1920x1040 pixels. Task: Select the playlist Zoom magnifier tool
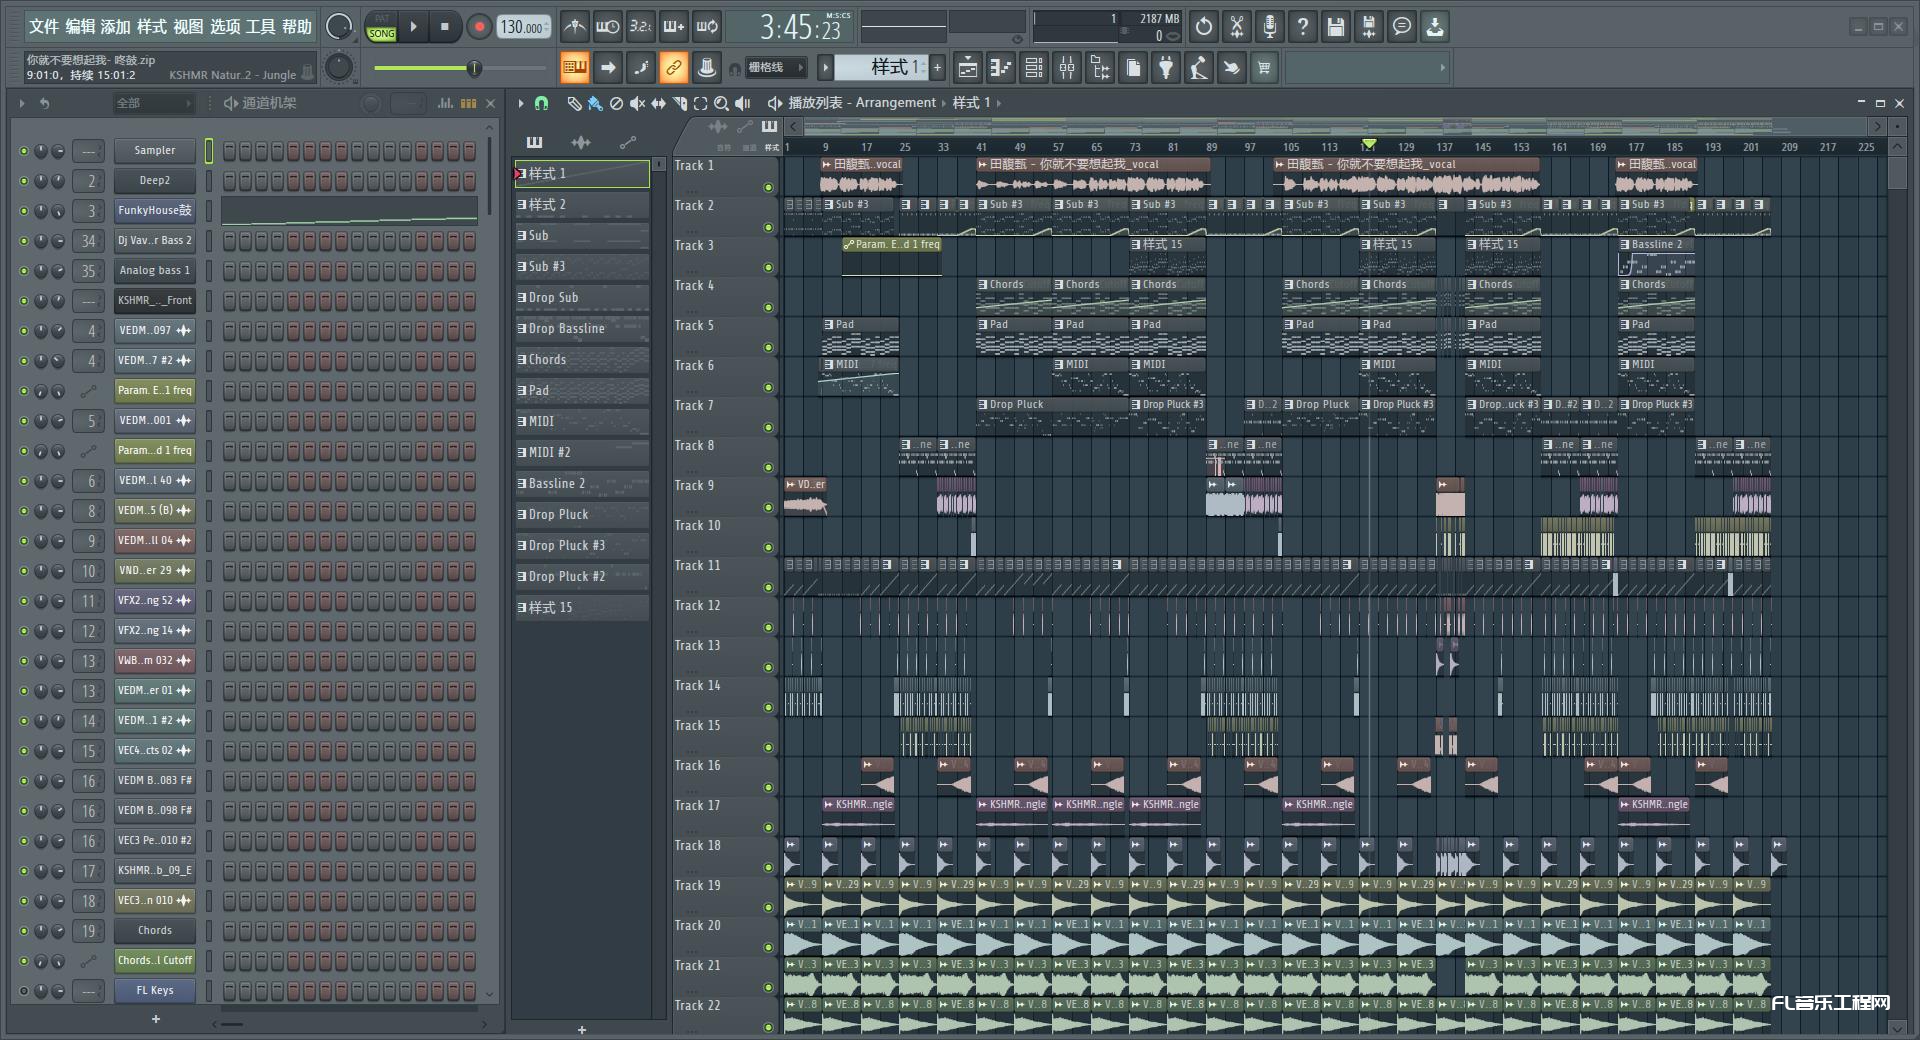pyautogui.click(x=721, y=103)
